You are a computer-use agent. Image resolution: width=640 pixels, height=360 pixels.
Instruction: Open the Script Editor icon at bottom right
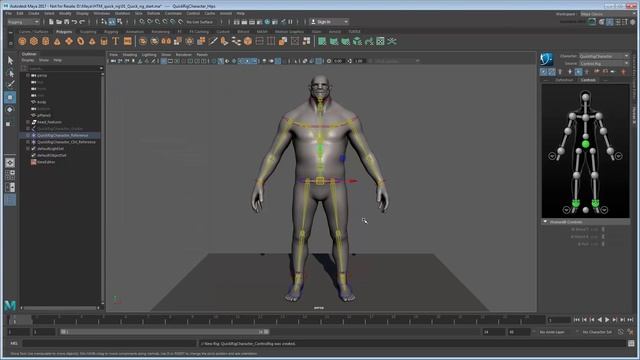click(x=631, y=344)
